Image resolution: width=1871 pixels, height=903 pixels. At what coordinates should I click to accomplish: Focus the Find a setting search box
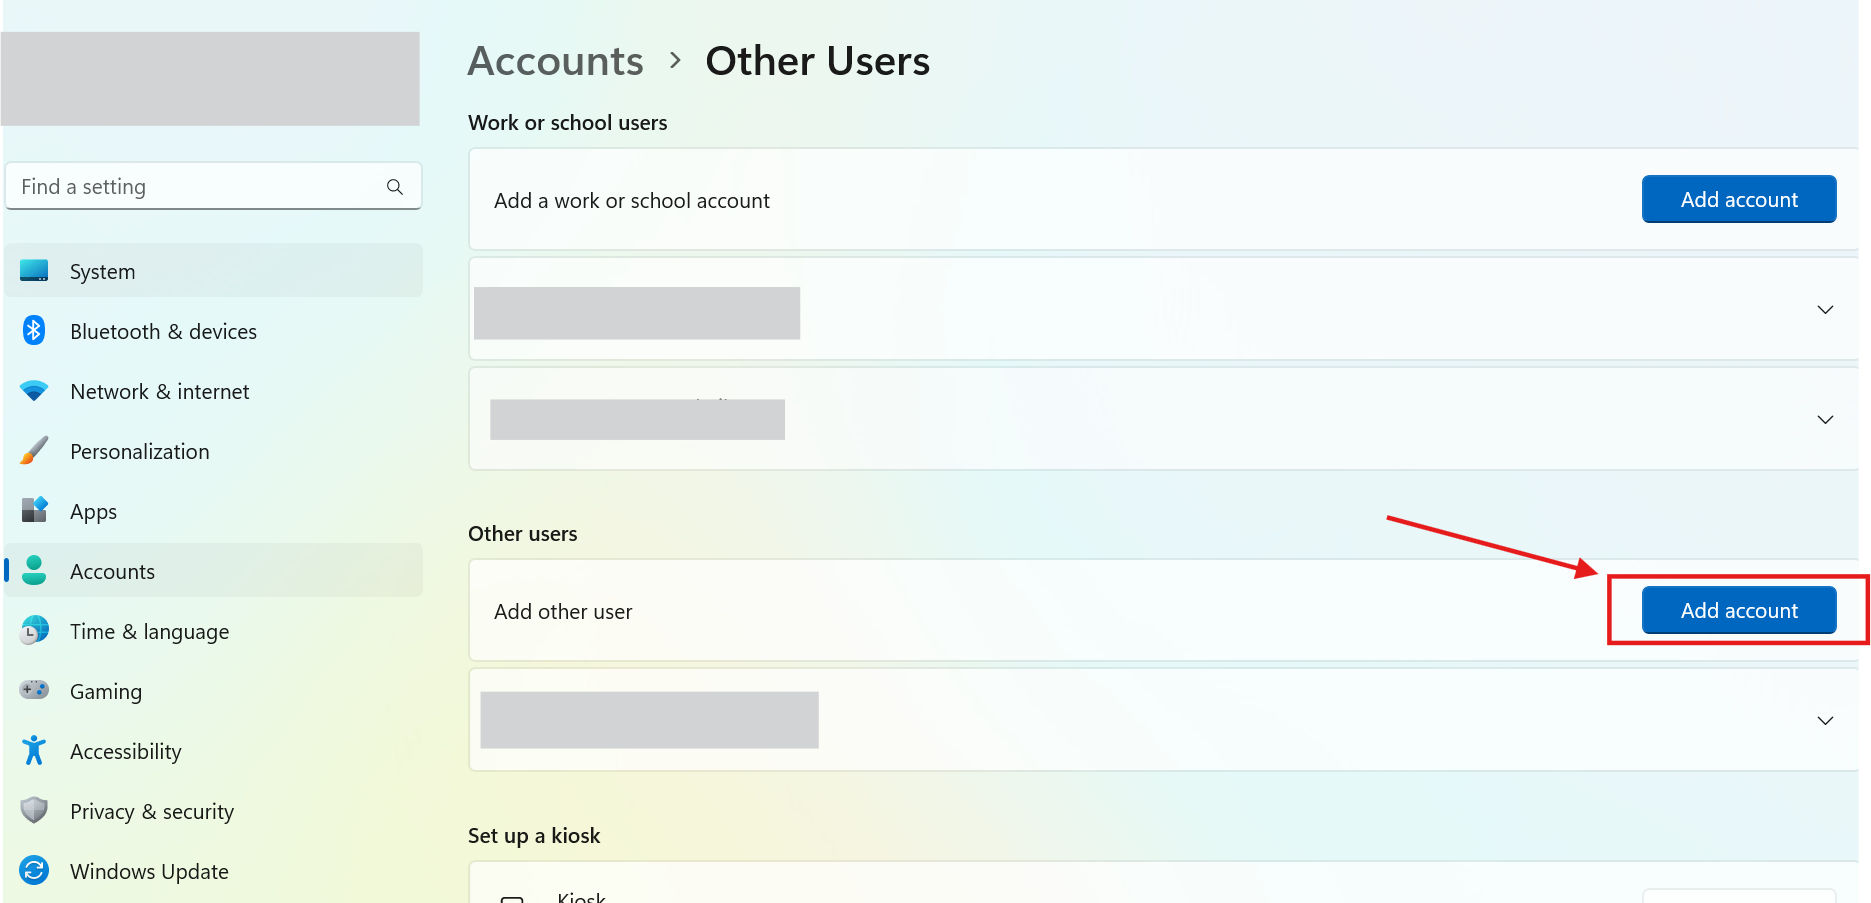click(x=214, y=186)
